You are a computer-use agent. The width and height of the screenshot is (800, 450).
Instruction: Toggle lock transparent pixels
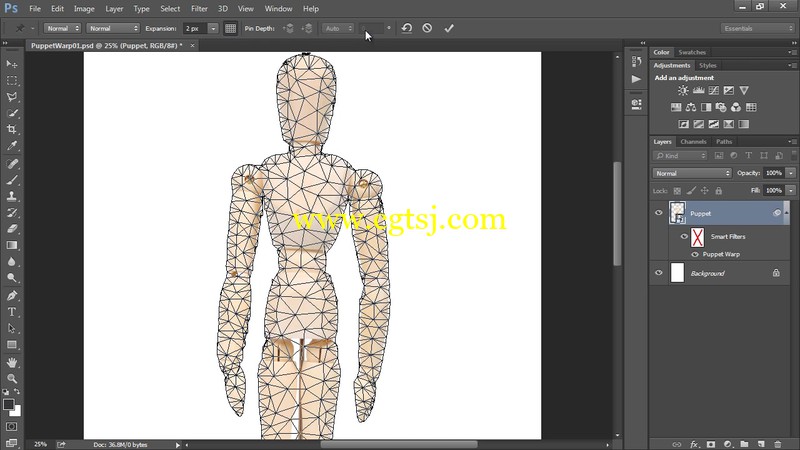tap(677, 191)
